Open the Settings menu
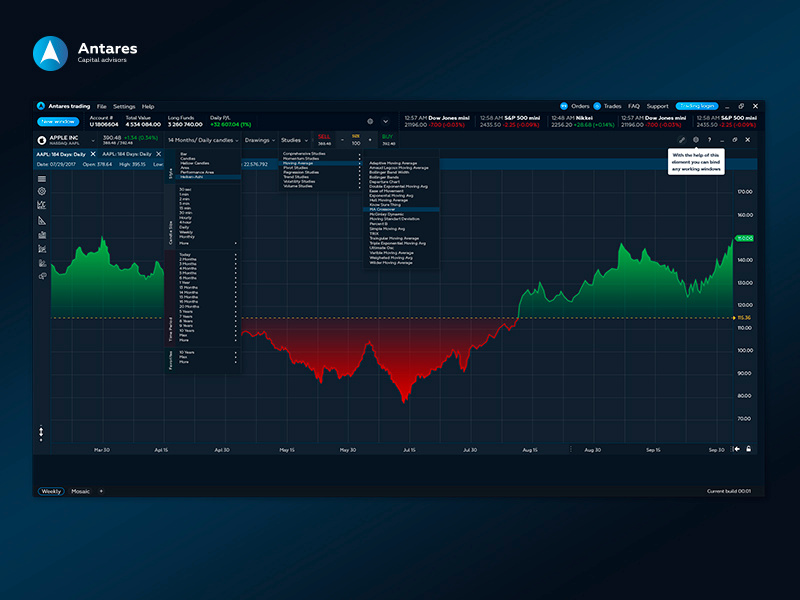This screenshot has width=800, height=600. pyautogui.click(x=124, y=107)
